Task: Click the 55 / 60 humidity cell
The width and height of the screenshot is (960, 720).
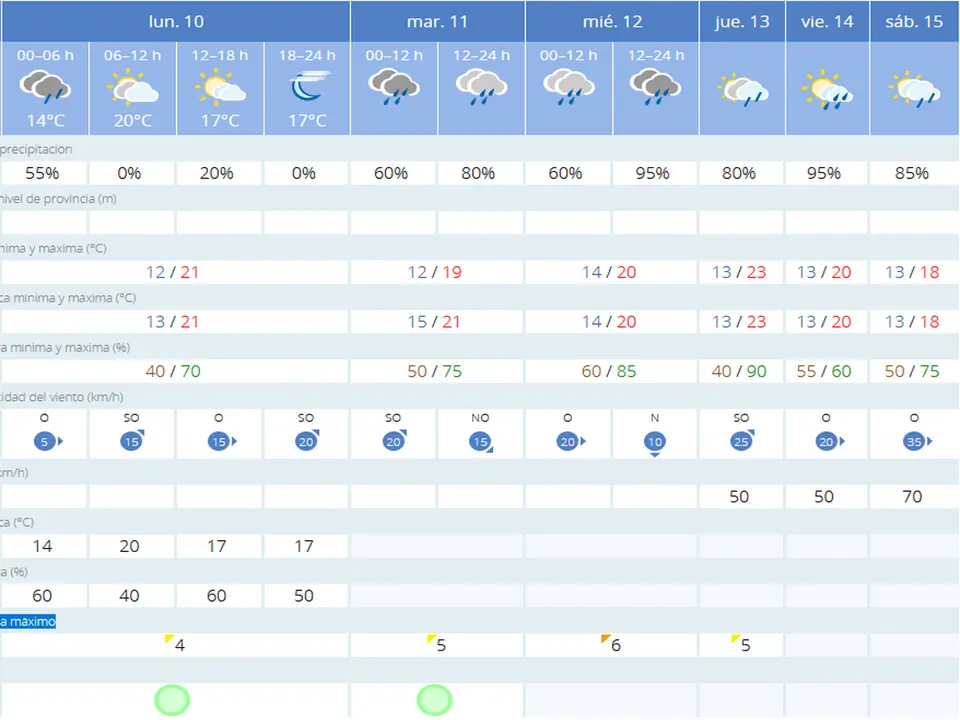Action: 826,372
